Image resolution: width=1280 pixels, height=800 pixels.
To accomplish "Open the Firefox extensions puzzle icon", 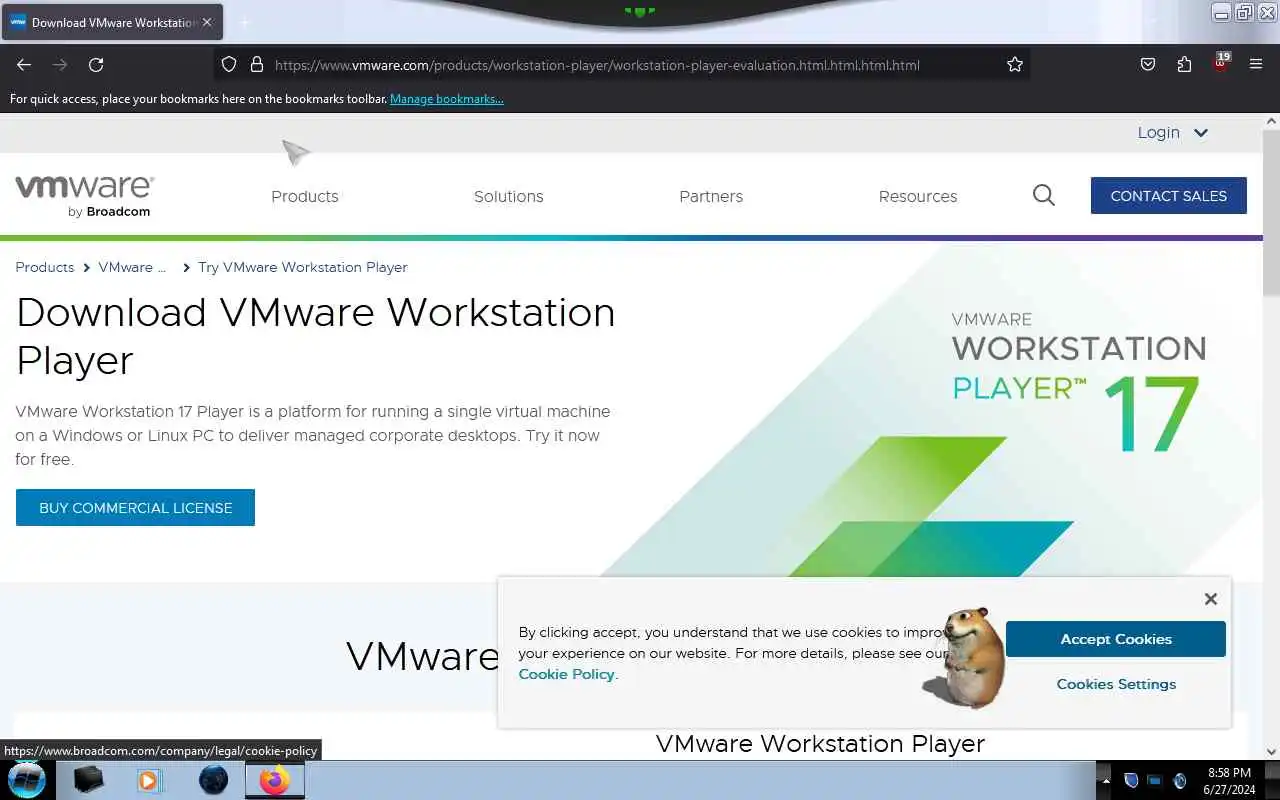I will pyautogui.click(x=1184, y=65).
